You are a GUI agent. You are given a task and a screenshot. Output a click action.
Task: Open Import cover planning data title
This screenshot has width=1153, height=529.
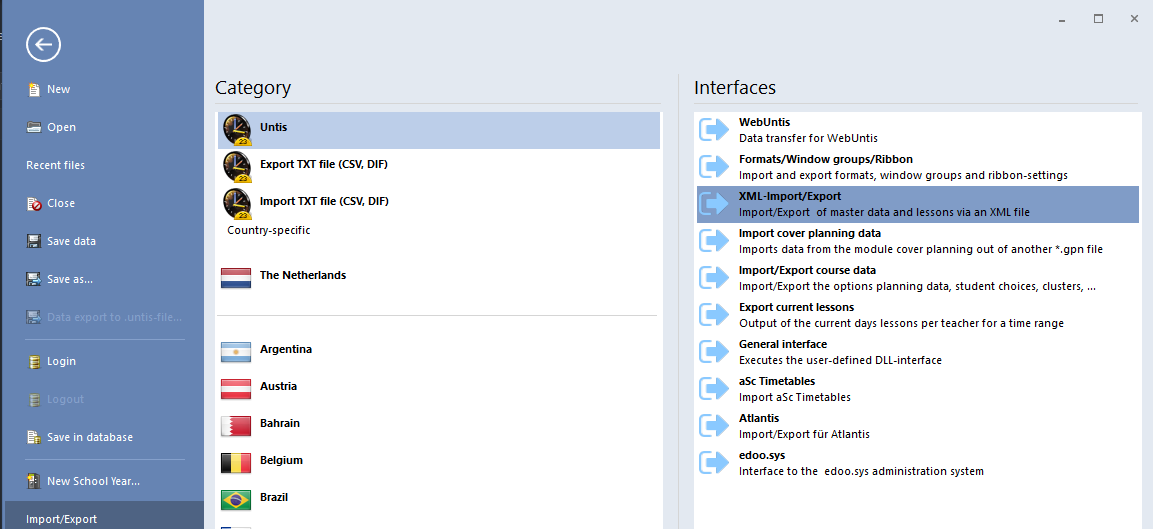click(x=810, y=233)
